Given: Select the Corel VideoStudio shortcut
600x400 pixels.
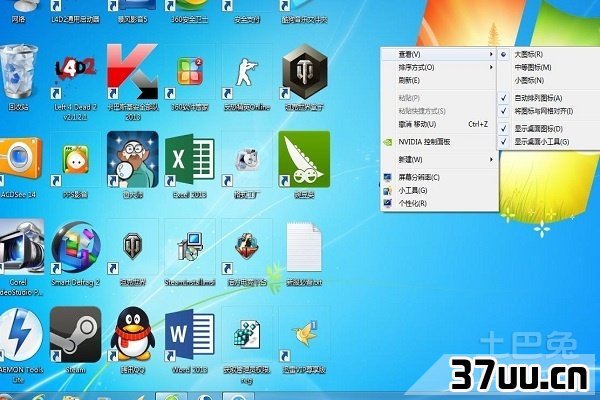Looking at the screenshot, I should [x=20, y=247].
